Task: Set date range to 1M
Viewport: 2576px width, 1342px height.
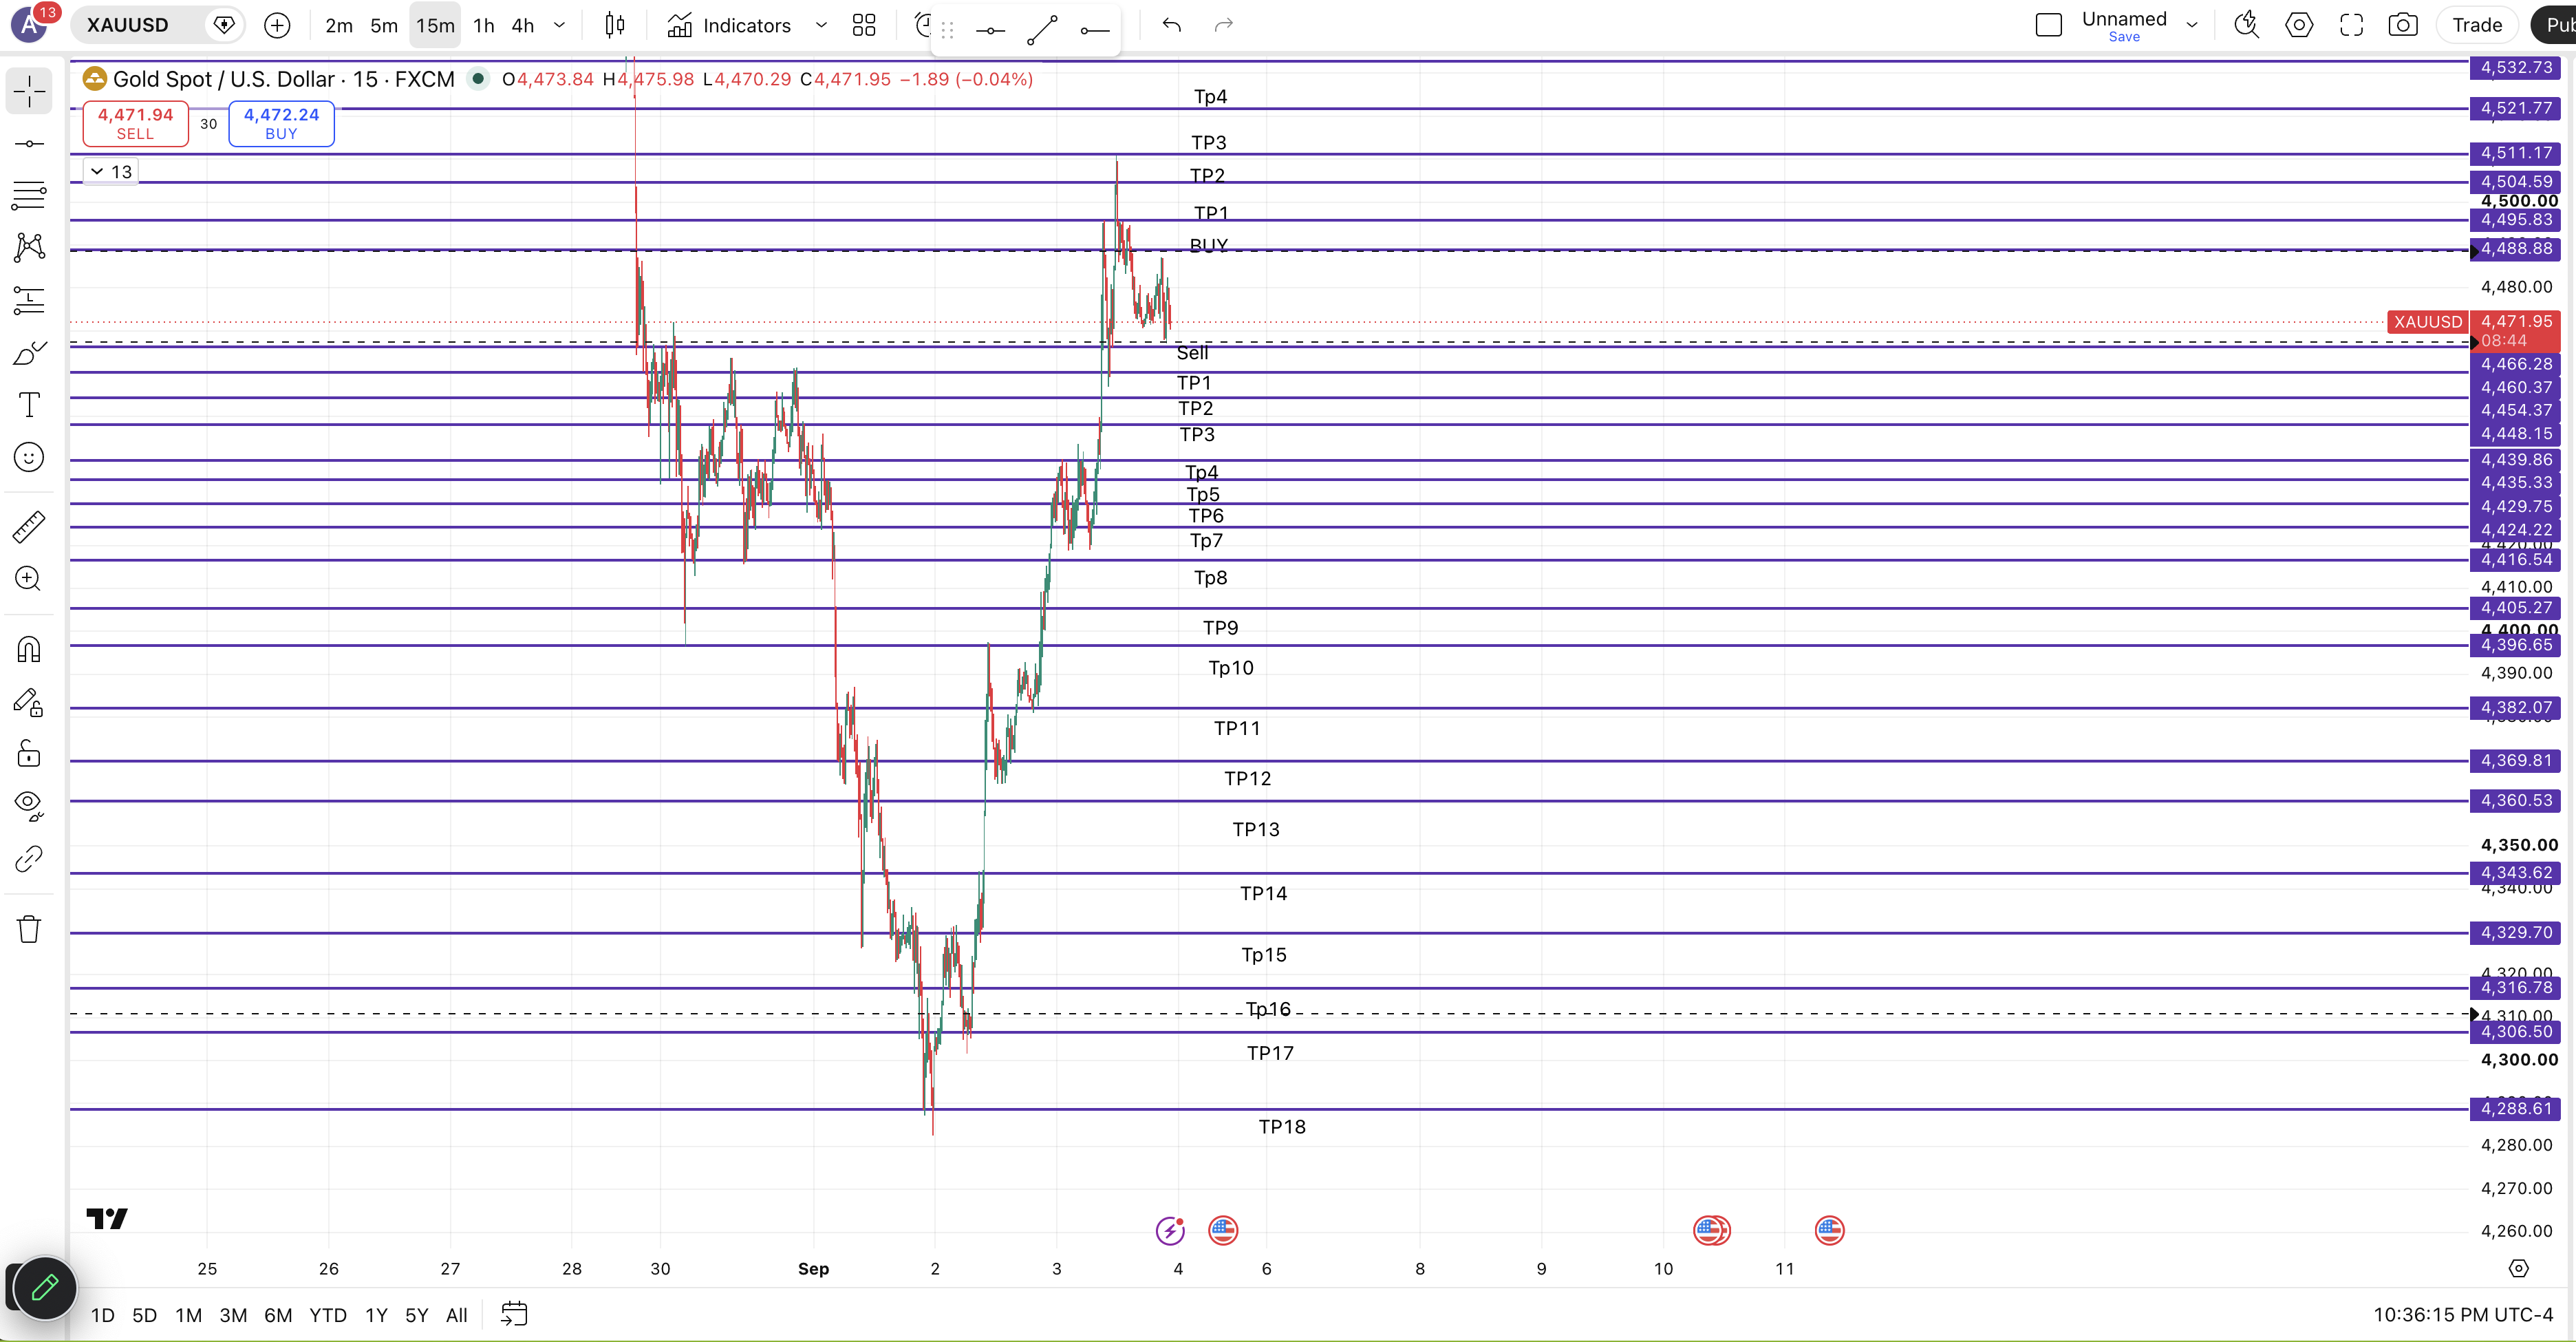Action: click(188, 1315)
